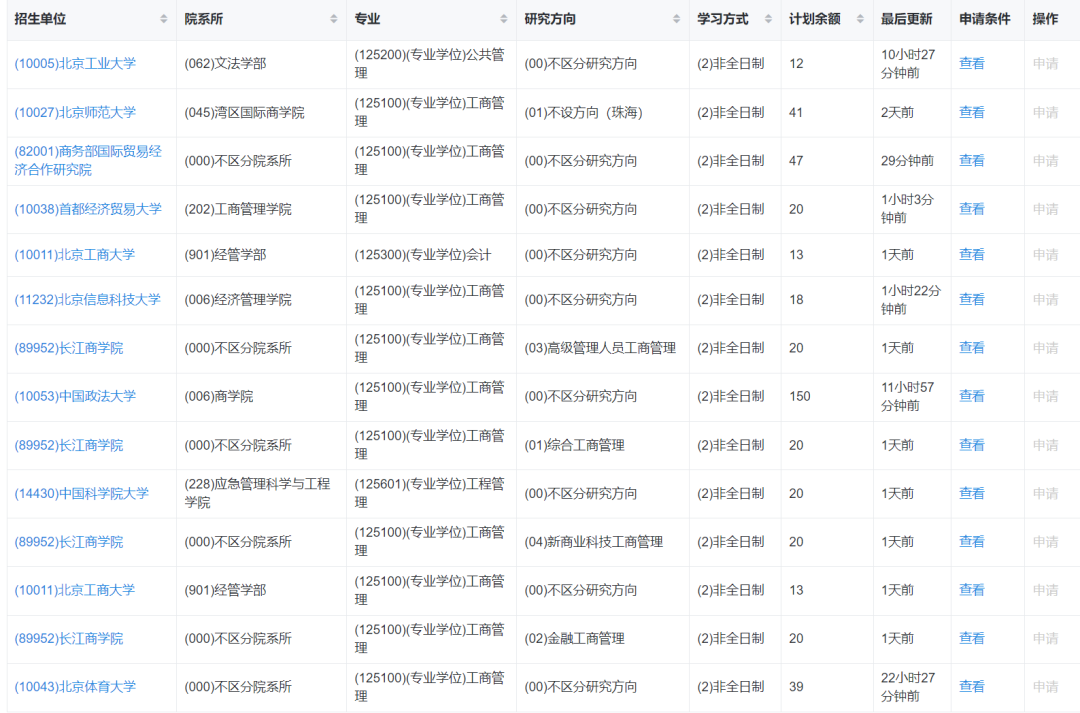Screen dimensions: 1080x713
Task: Click 申请 for 首都经济贸易大学 row
Action: (1046, 209)
